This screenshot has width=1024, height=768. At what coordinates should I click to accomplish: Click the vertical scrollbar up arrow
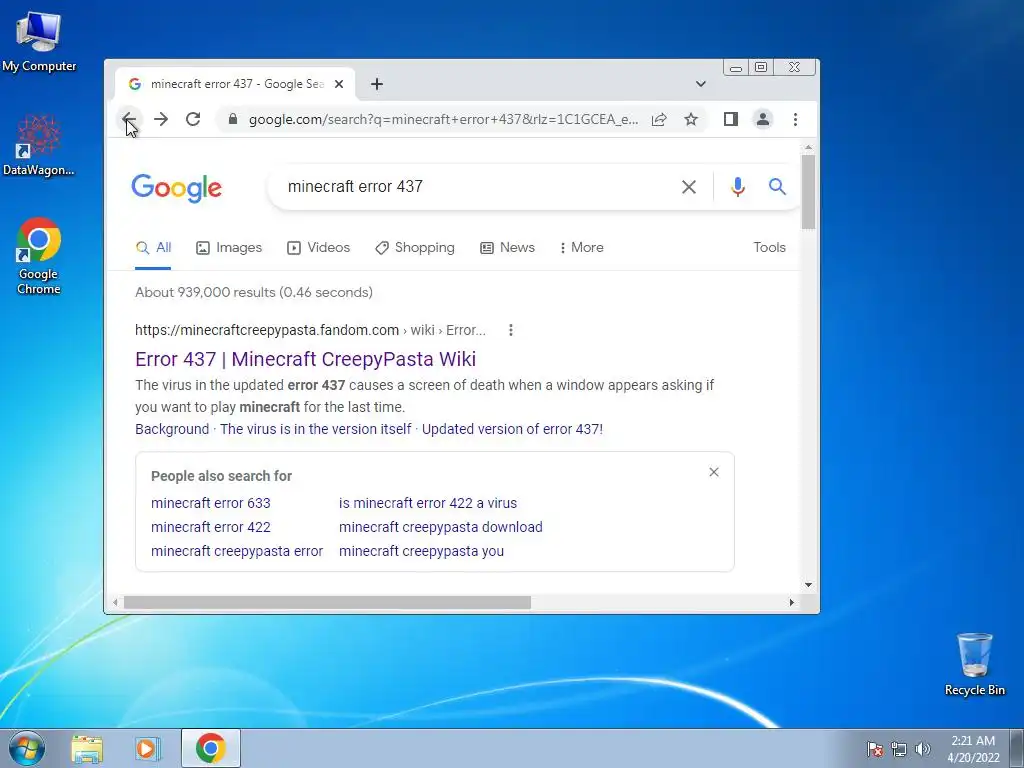click(x=808, y=148)
